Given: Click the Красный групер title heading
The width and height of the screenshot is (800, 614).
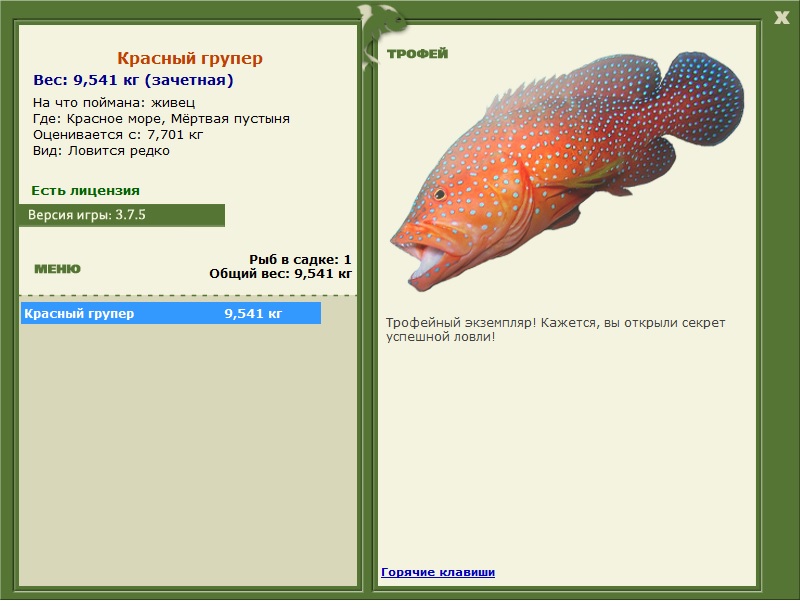Looking at the screenshot, I should pos(190,58).
